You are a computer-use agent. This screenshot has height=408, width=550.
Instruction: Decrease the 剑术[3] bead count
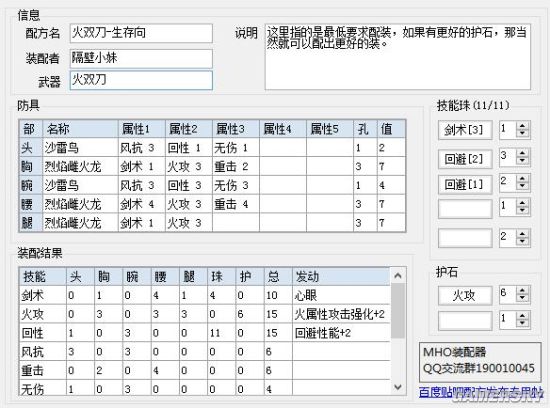point(523,134)
